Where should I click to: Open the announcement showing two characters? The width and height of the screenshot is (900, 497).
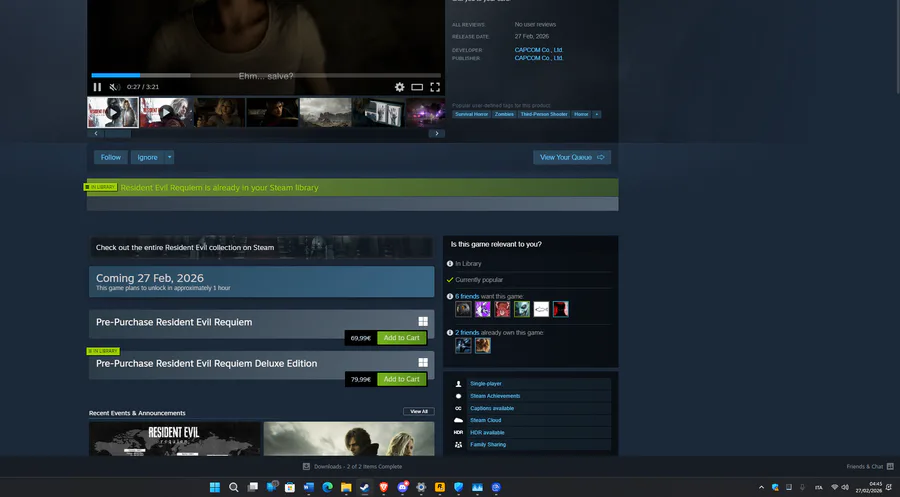[x=349, y=438]
